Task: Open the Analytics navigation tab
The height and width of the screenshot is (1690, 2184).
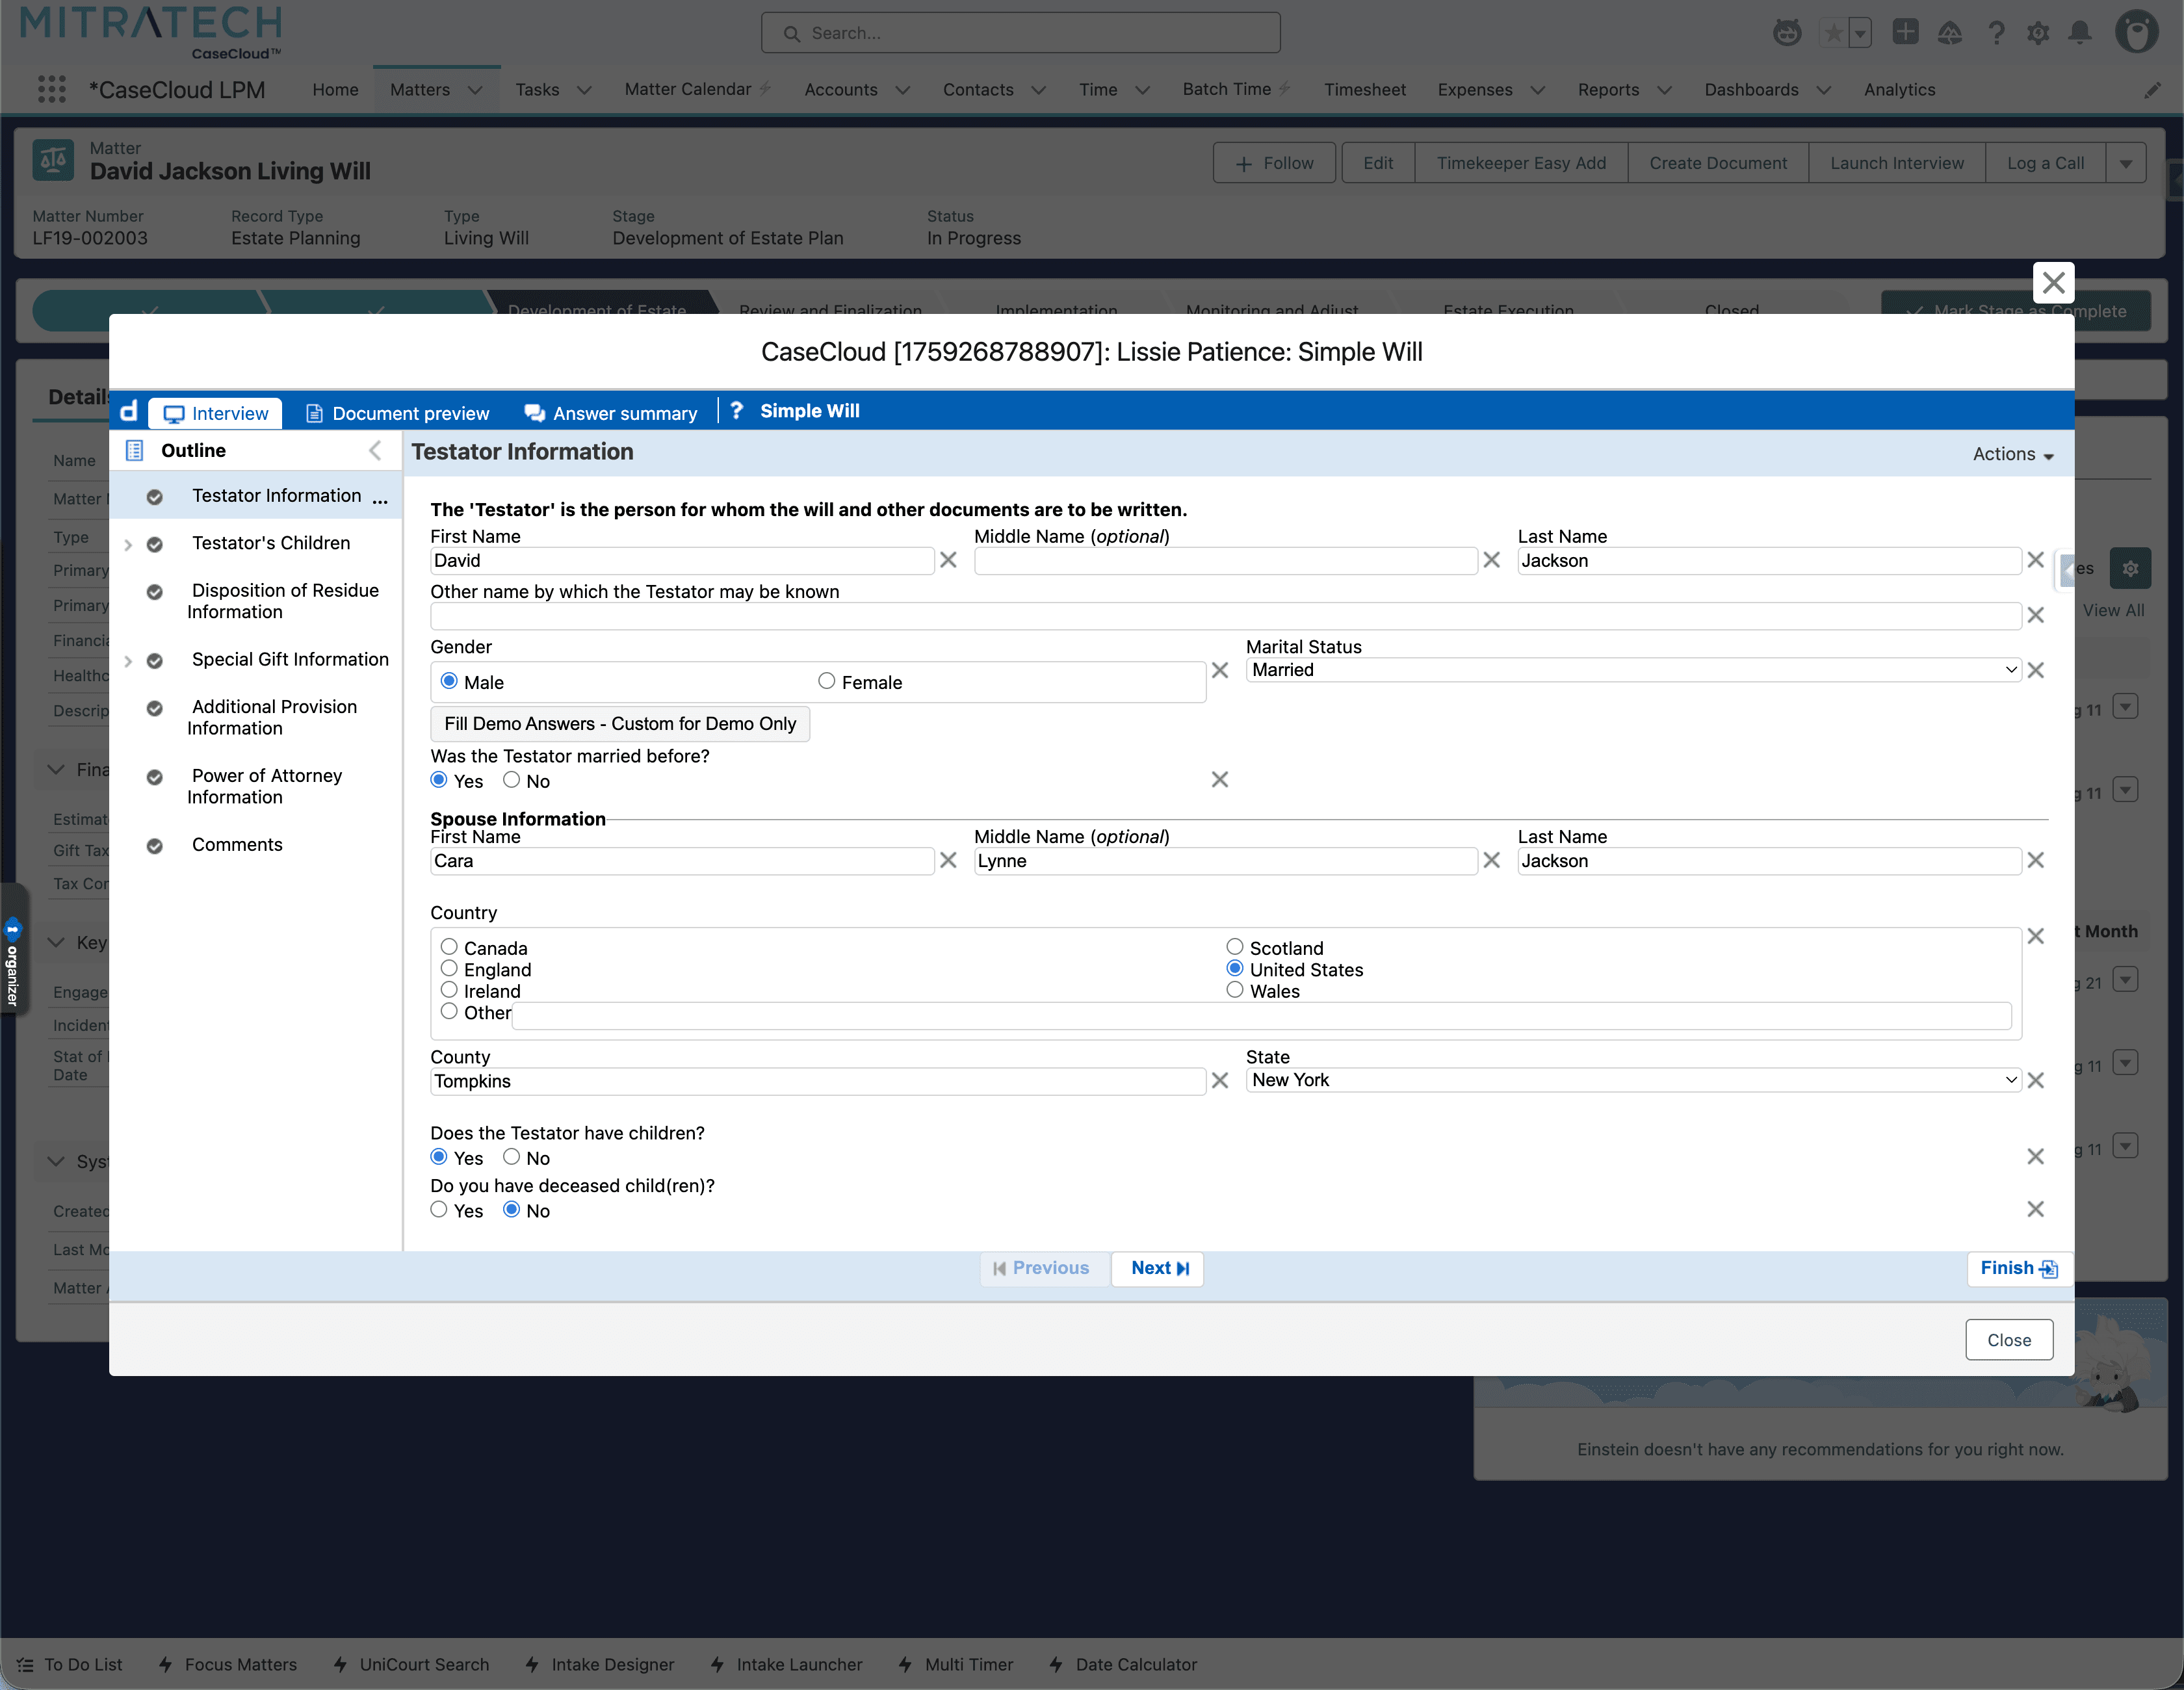Action: 1899,90
